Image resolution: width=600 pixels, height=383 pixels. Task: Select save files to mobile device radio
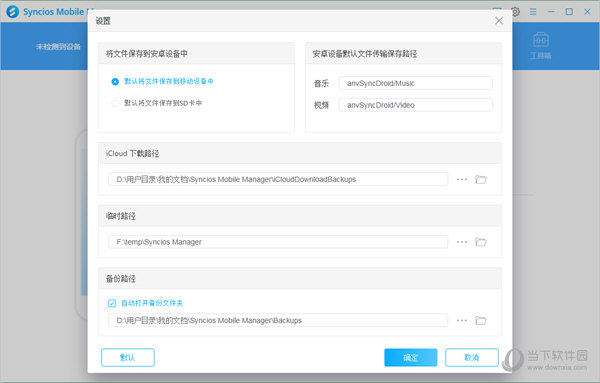pos(115,81)
